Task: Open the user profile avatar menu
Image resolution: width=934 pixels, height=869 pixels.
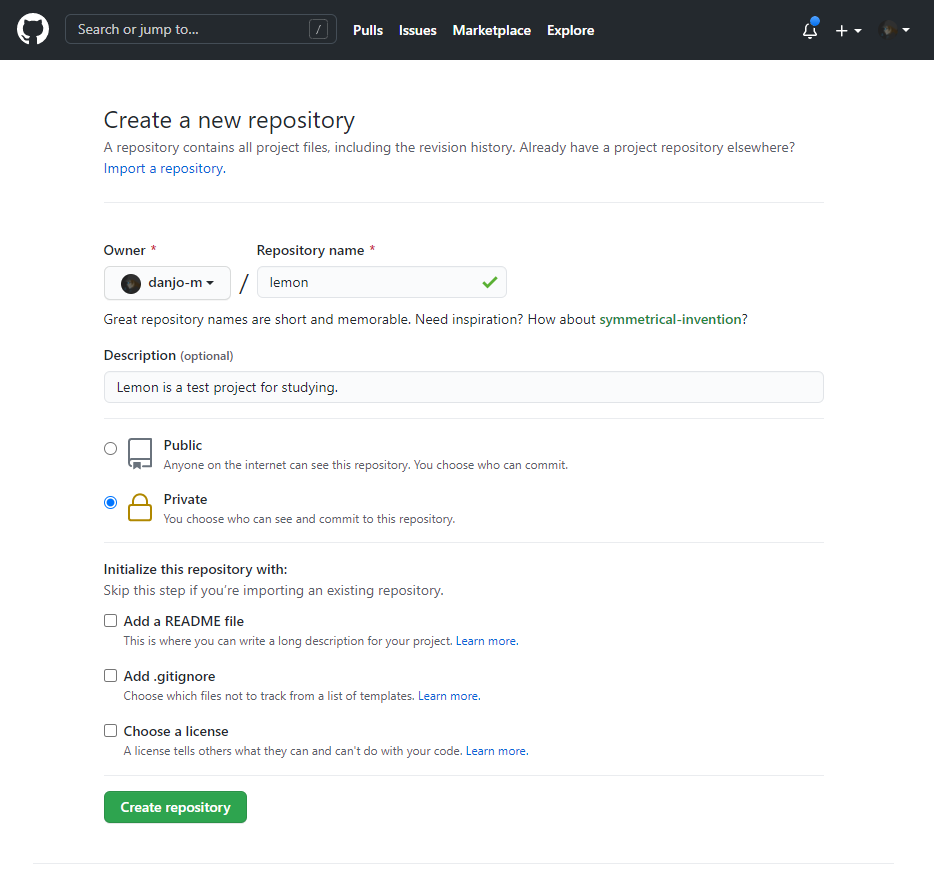Action: pos(893,30)
